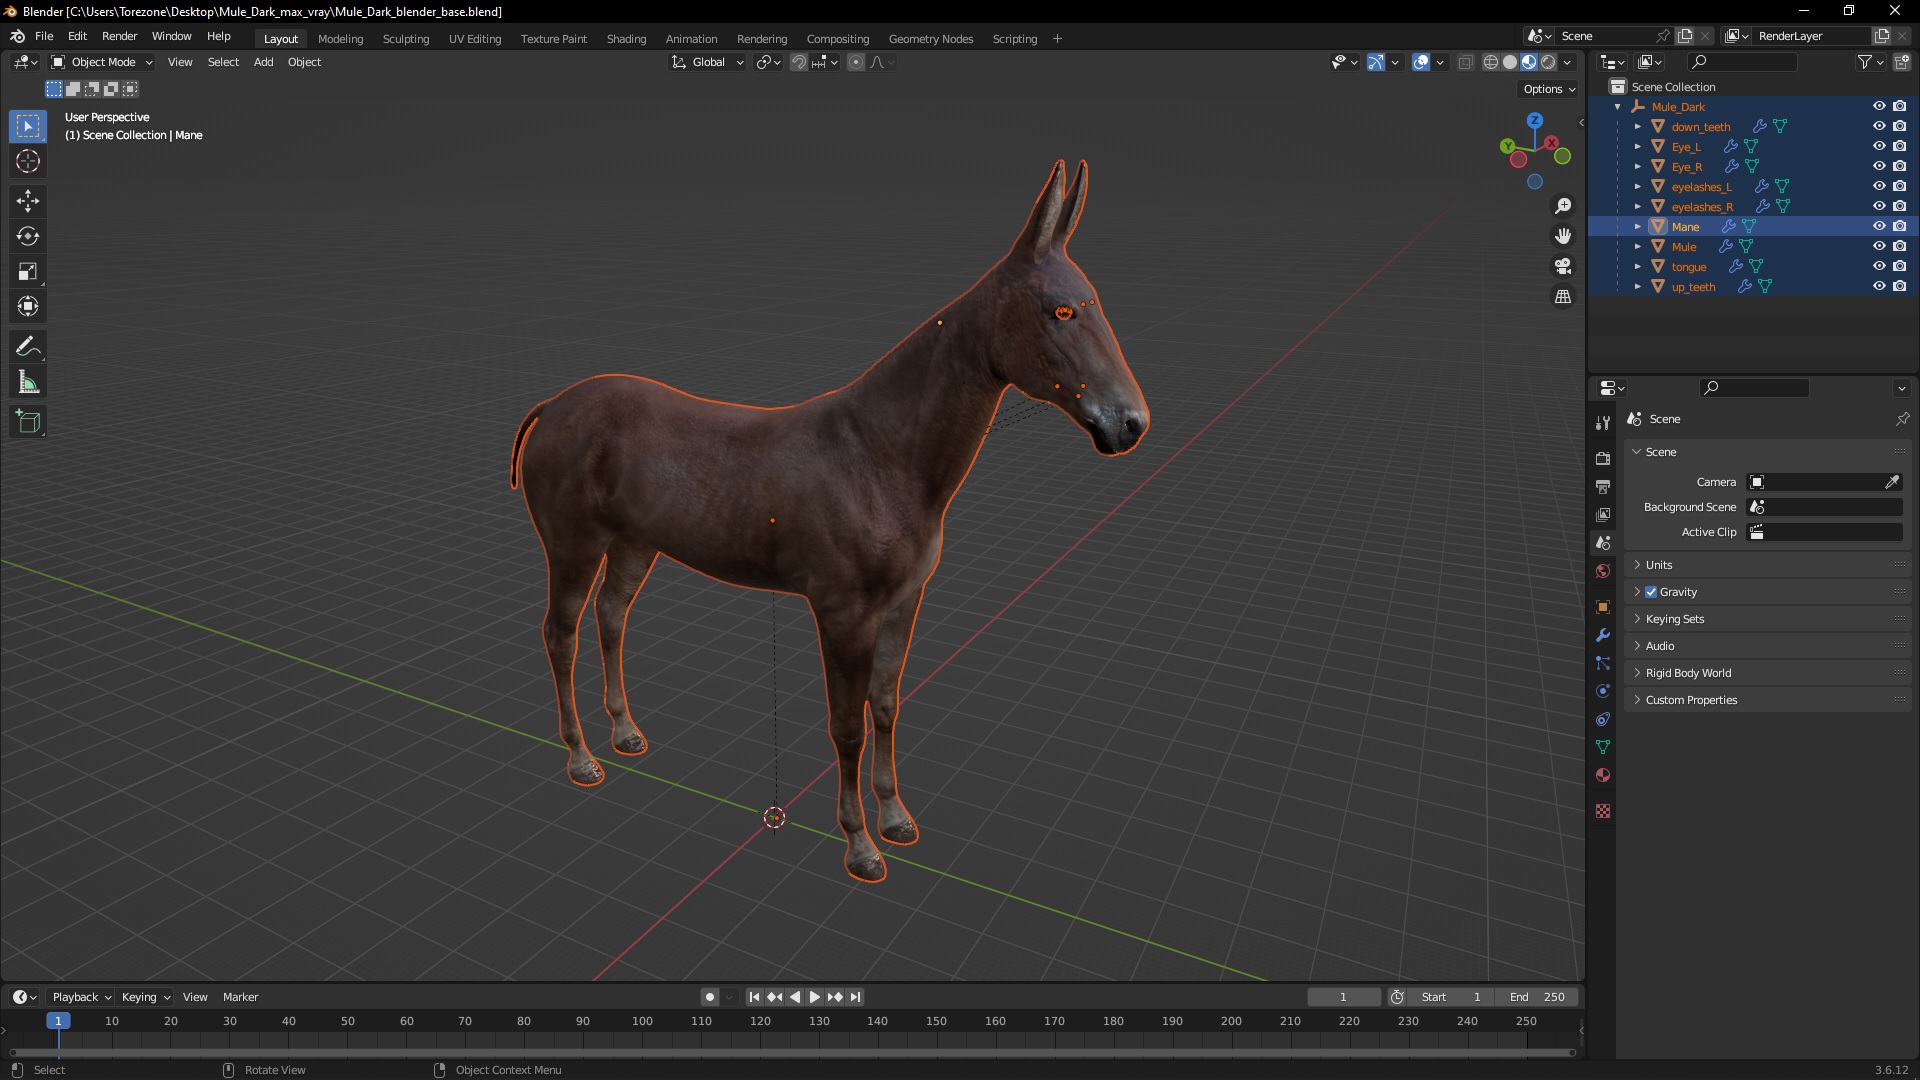Screen dimensions: 1920x1080
Task: Click the Transform tool icon
Action: 29,306
